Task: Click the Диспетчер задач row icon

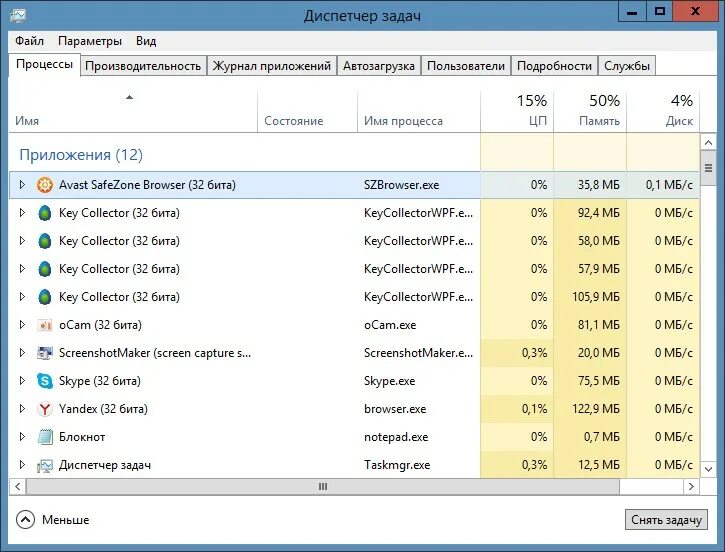Action: 45,465
